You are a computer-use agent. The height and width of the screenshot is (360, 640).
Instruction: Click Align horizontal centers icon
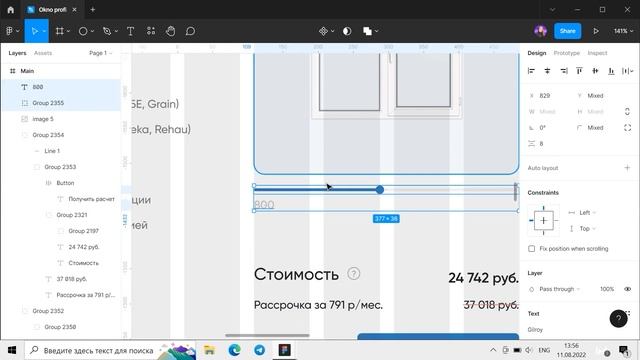point(547,71)
